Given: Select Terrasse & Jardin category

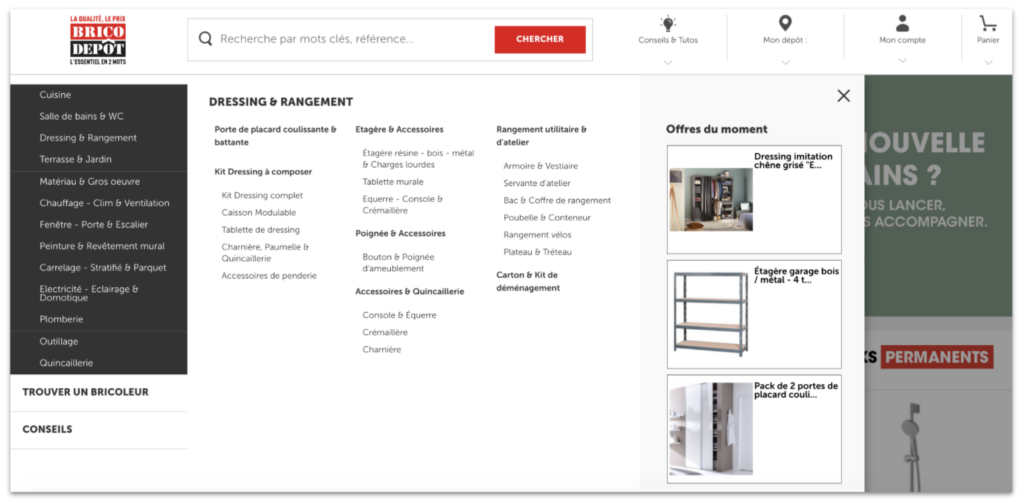Looking at the screenshot, I should pos(75,159).
